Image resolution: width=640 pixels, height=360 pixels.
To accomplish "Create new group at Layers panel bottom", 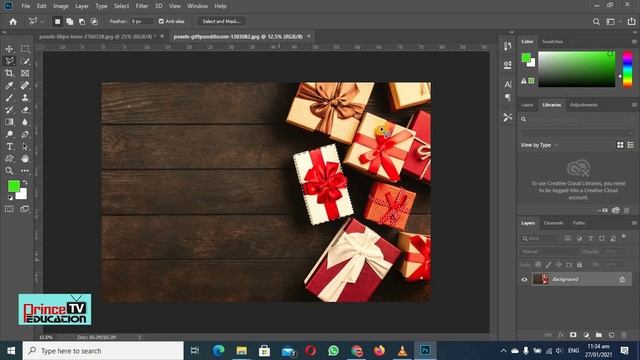I will (x=598, y=335).
